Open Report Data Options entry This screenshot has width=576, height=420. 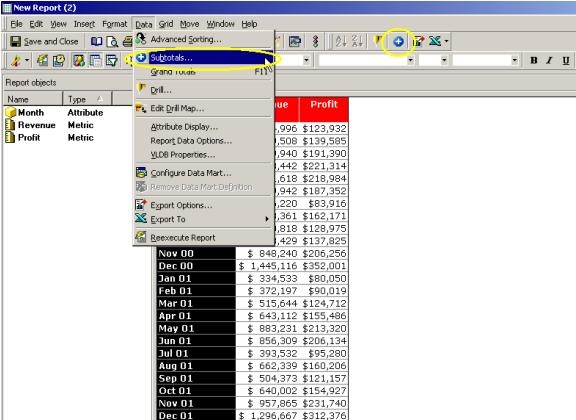[203, 141]
